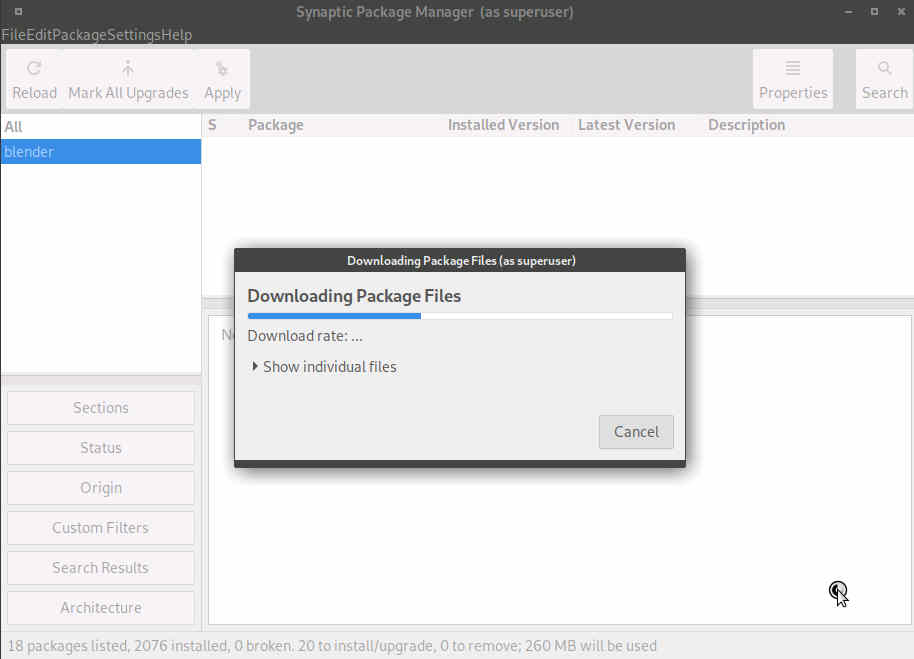Open the Search toolbar icon
This screenshot has width=914, height=659.
884,79
